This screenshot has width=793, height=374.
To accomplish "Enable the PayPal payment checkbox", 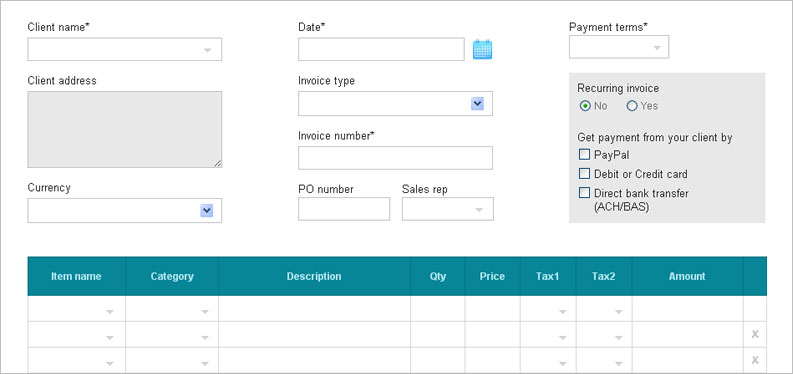I will point(585,155).
